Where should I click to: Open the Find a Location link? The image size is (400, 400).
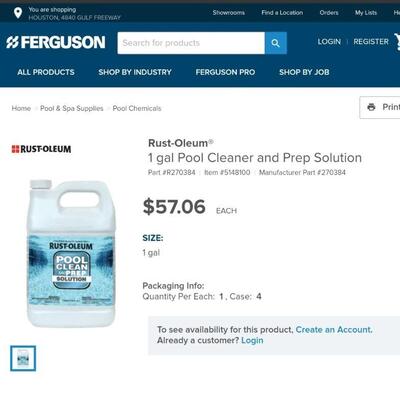(x=282, y=13)
